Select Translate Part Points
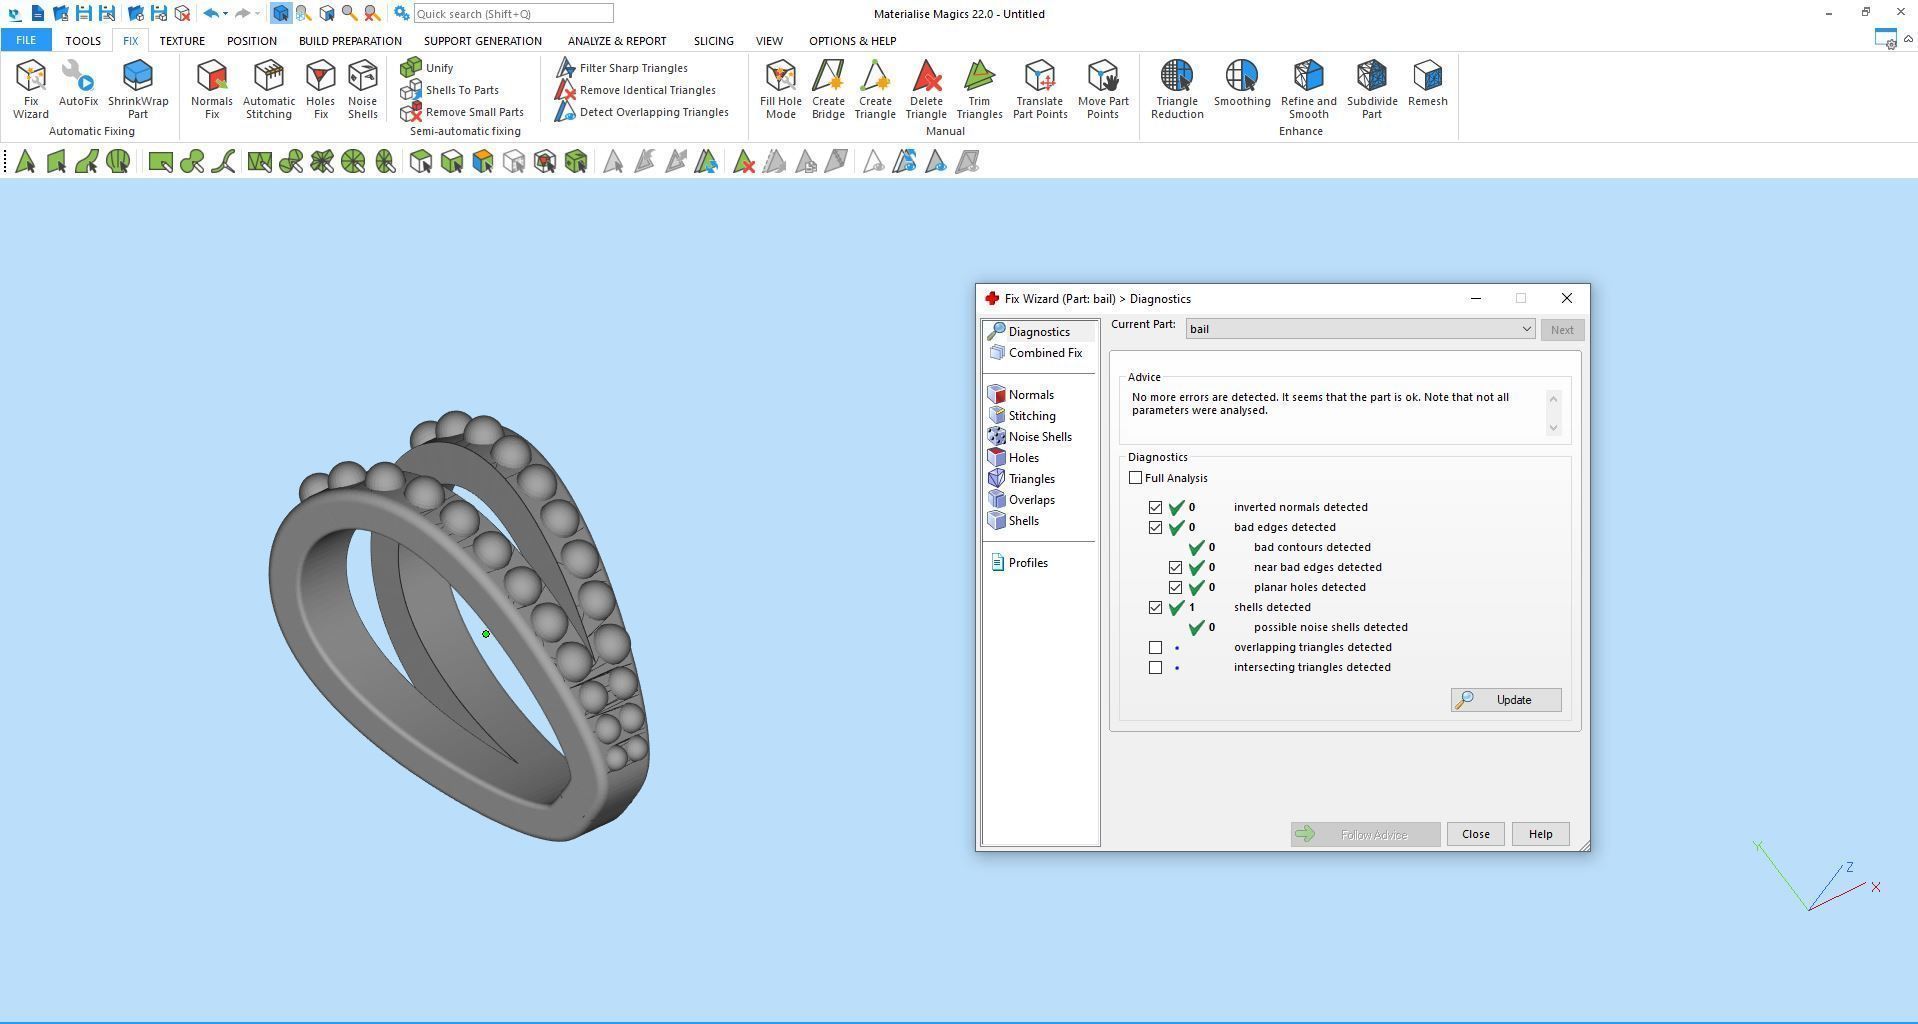This screenshot has width=1918, height=1024. 1040,89
